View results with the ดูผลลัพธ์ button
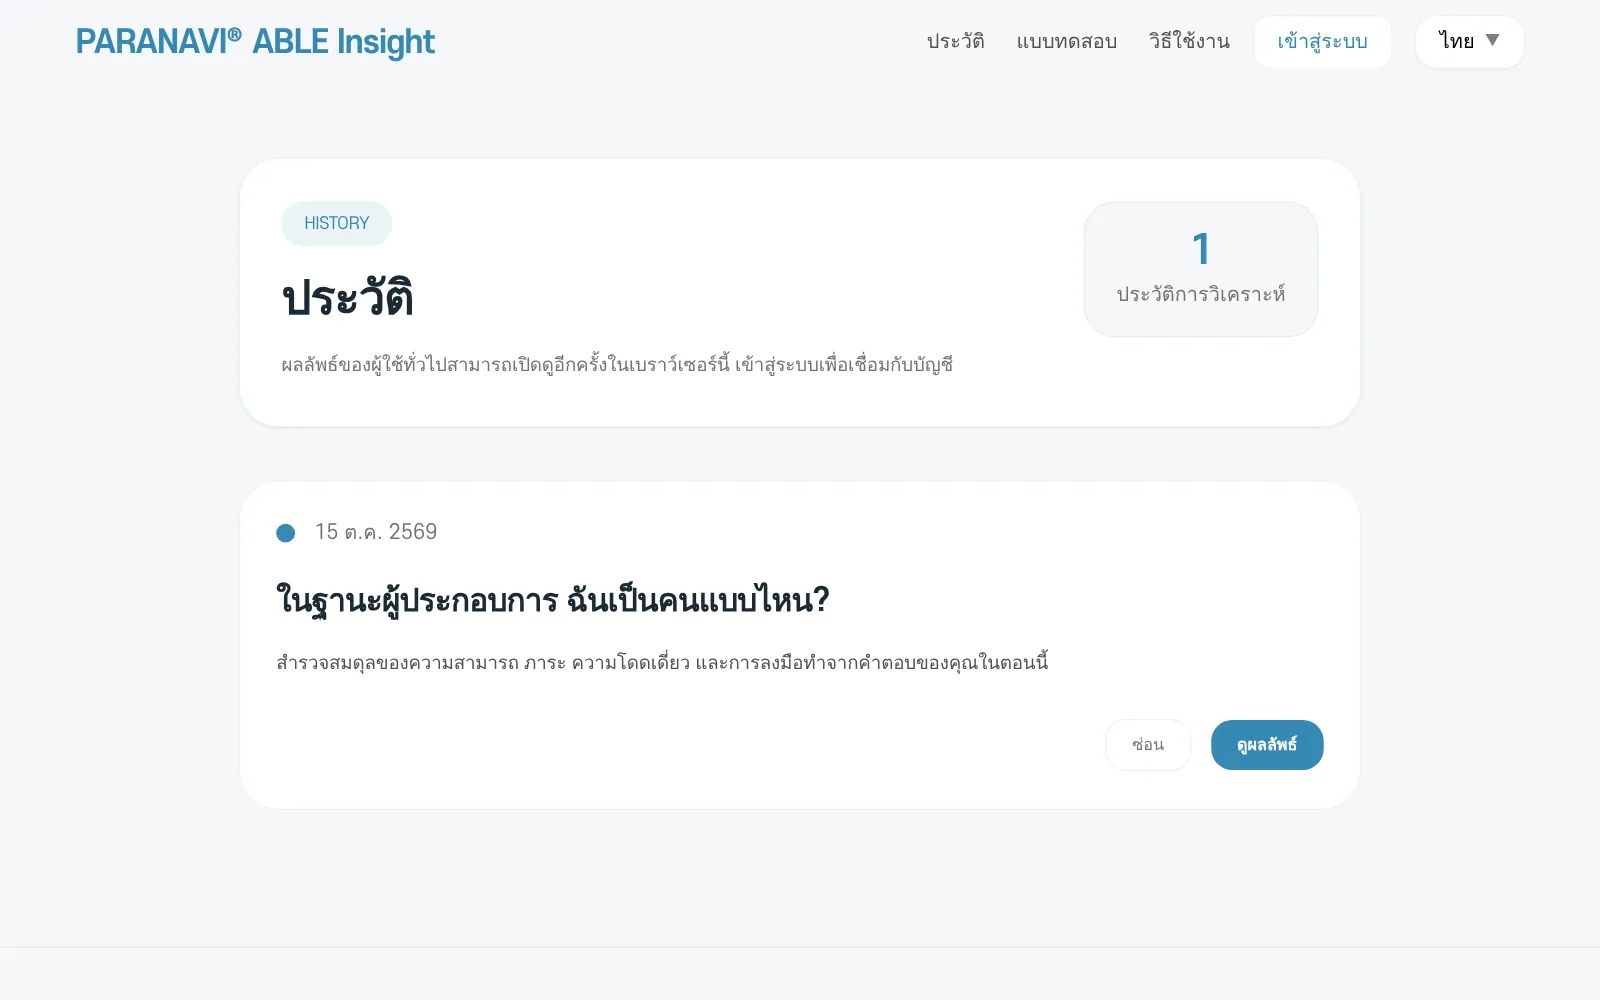The width and height of the screenshot is (1600, 1000). 1267,745
